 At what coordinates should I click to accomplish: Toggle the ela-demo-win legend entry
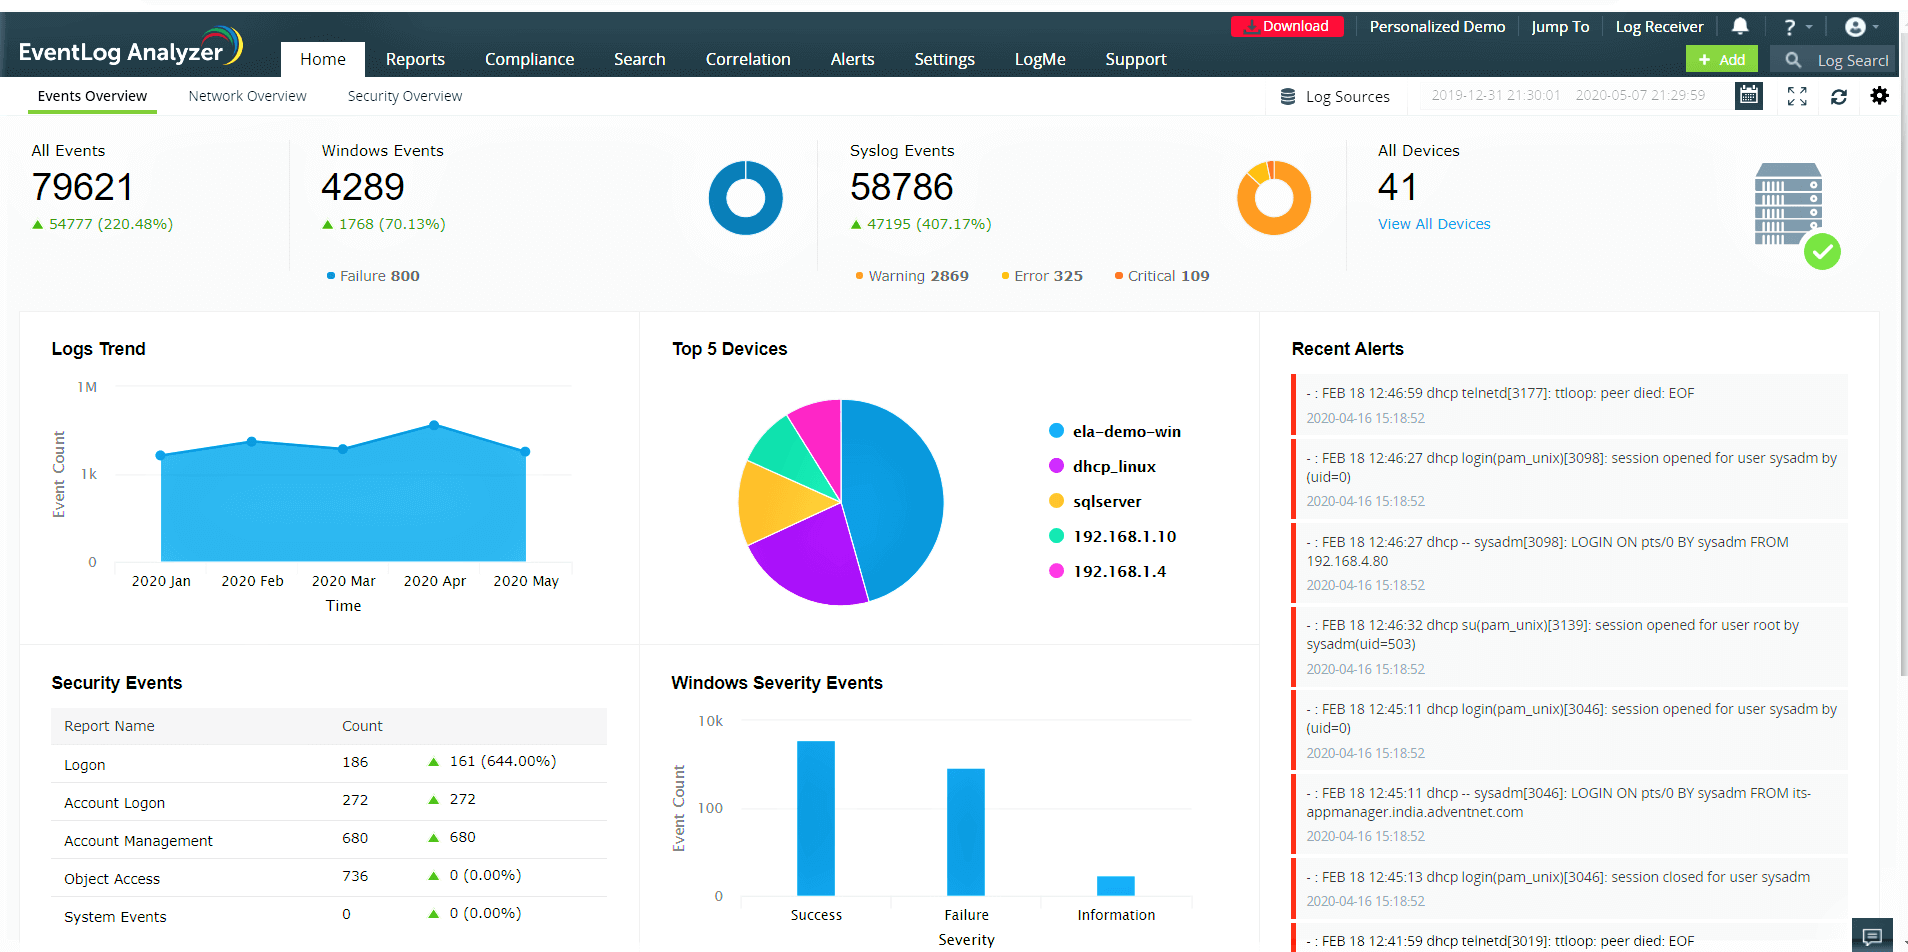(1126, 431)
